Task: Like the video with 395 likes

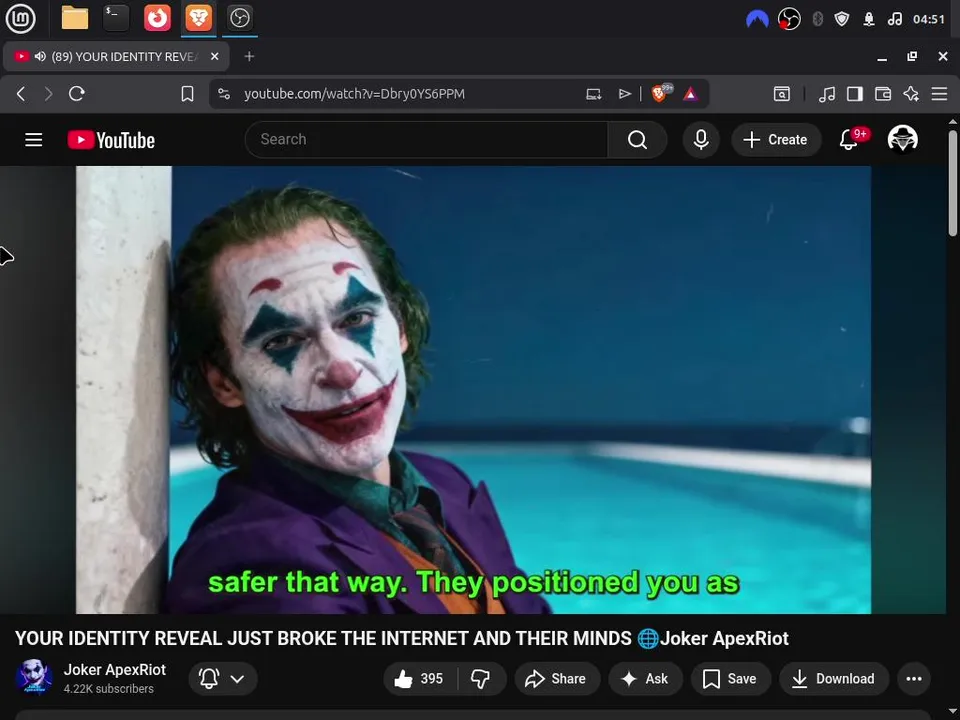Action: click(x=419, y=678)
